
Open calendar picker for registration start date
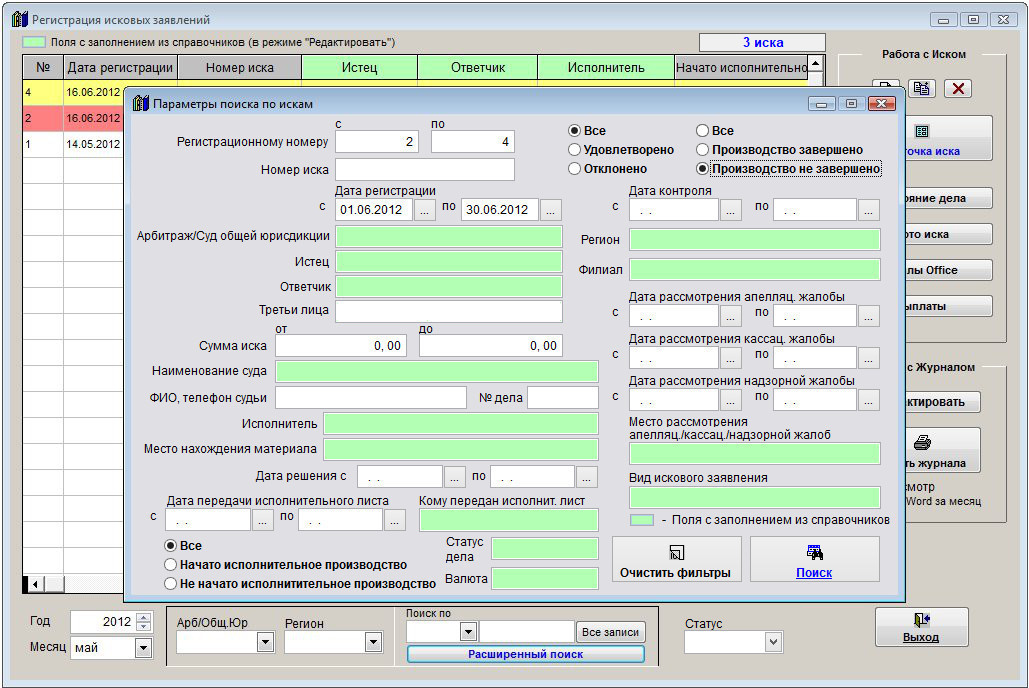pos(425,210)
